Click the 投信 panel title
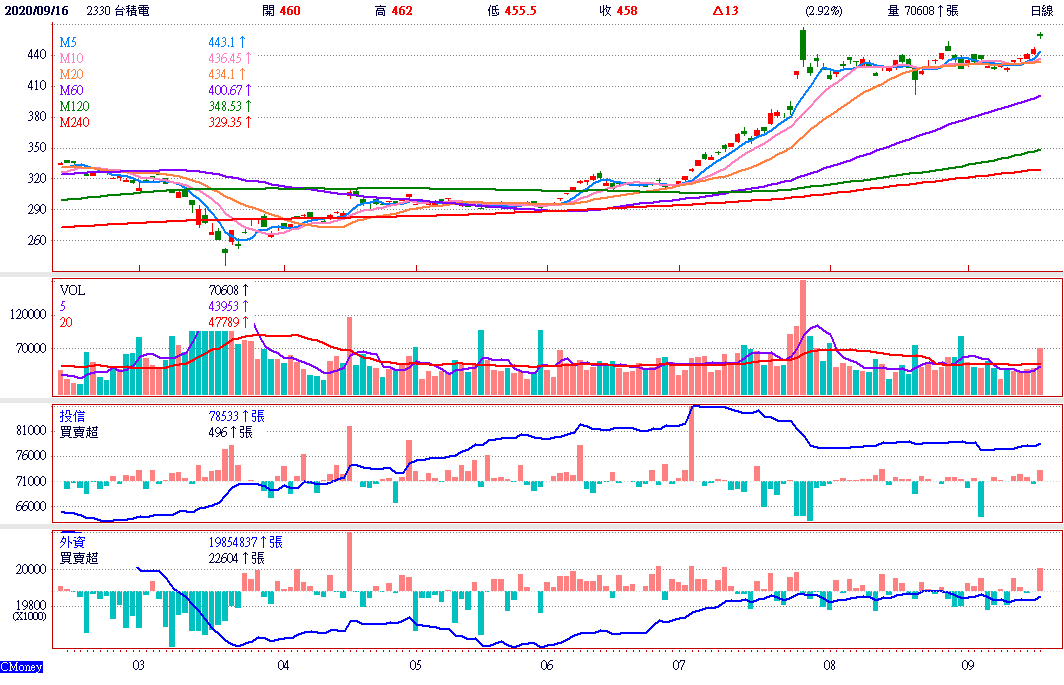Image resolution: width=1064 pixels, height=685 pixels. (x=72, y=416)
